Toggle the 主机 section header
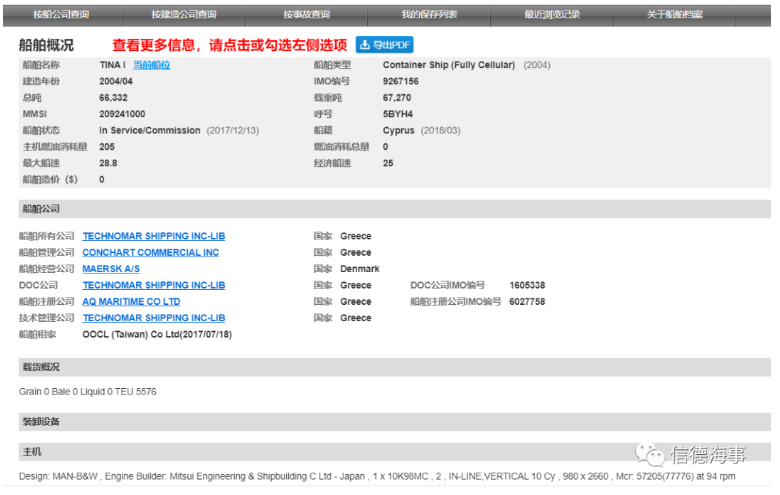The height and width of the screenshot is (495, 780). click(31, 452)
